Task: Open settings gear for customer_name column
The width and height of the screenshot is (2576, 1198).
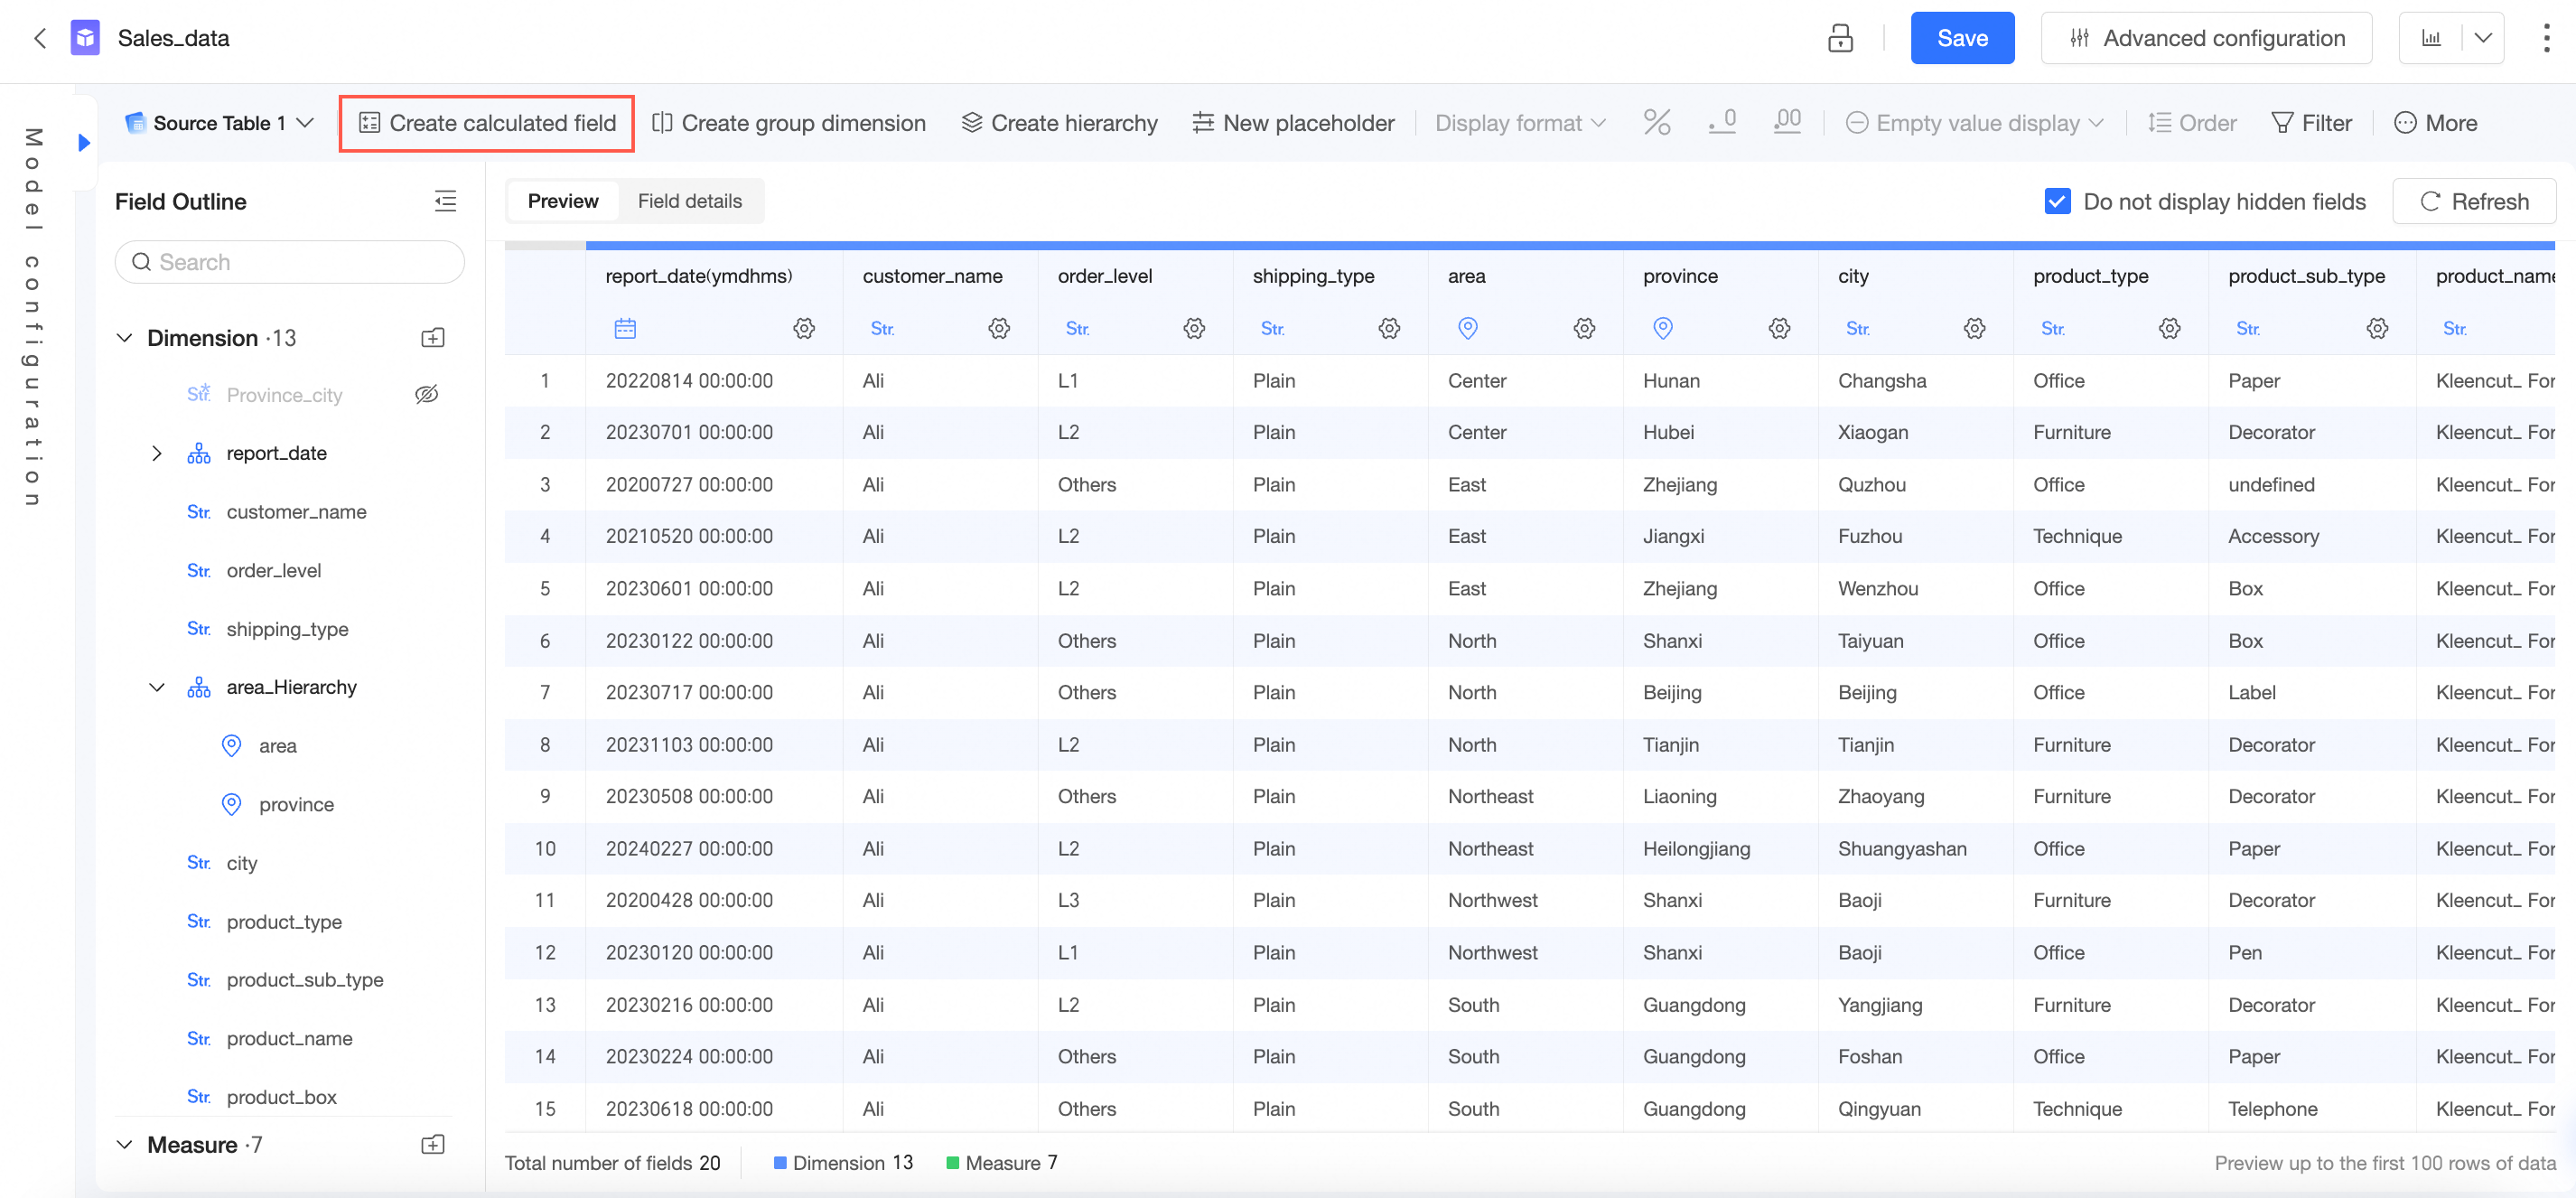Action: pos(998,328)
